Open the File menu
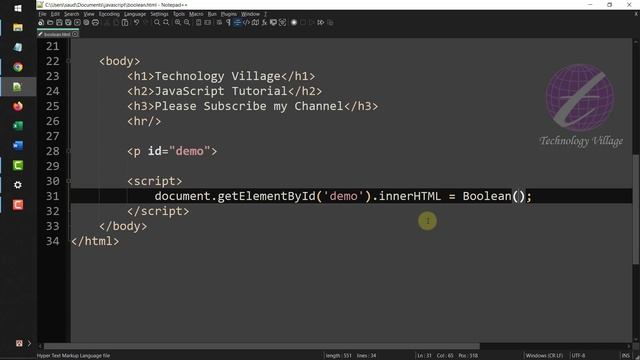 click(42, 14)
